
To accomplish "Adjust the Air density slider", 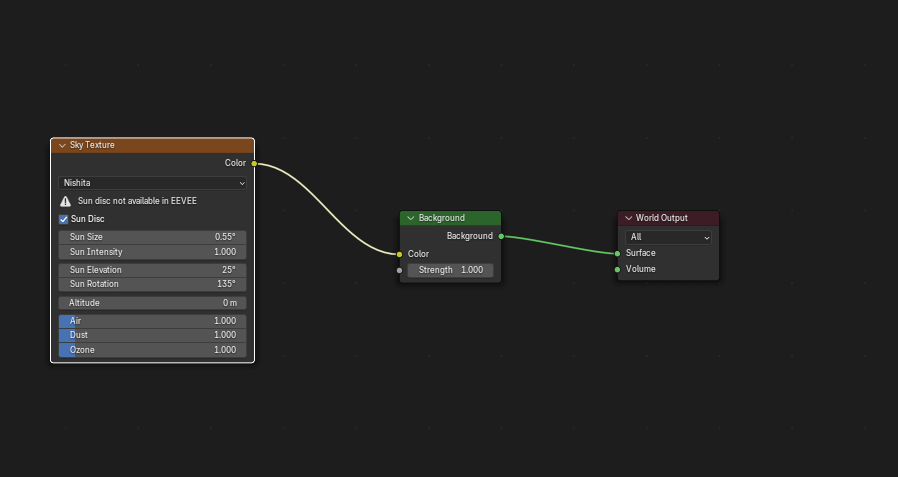I will [152, 321].
